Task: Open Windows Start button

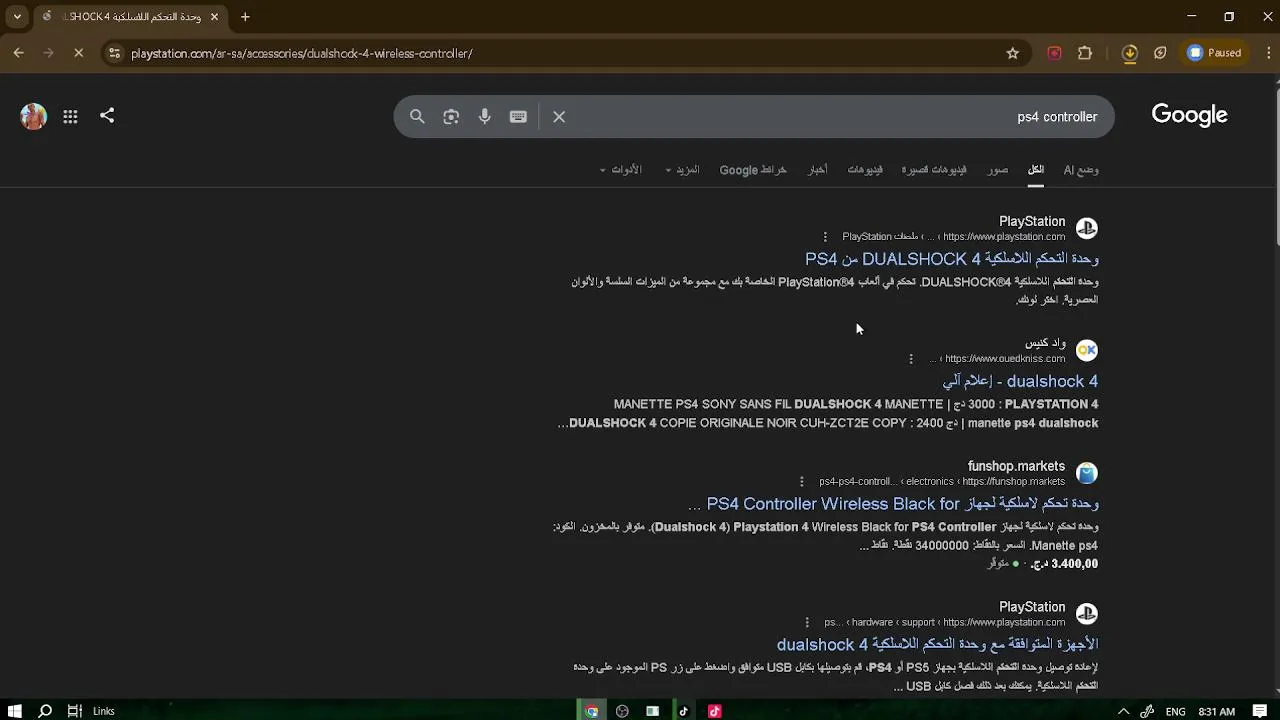Action: pyautogui.click(x=14, y=711)
